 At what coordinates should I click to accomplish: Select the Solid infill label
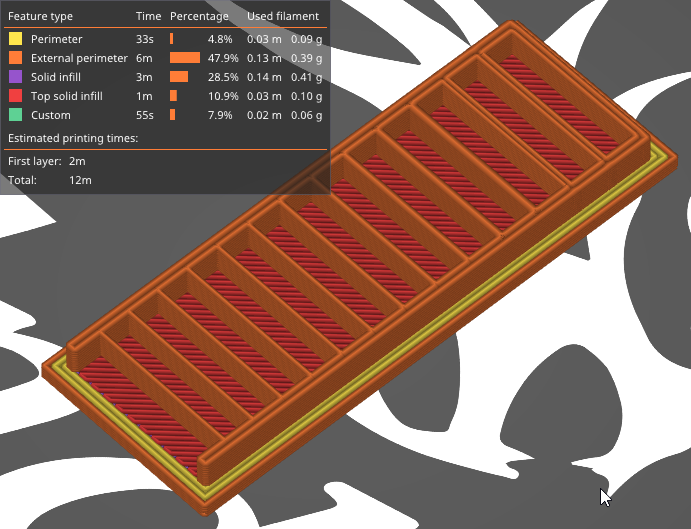(x=56, y=77)
